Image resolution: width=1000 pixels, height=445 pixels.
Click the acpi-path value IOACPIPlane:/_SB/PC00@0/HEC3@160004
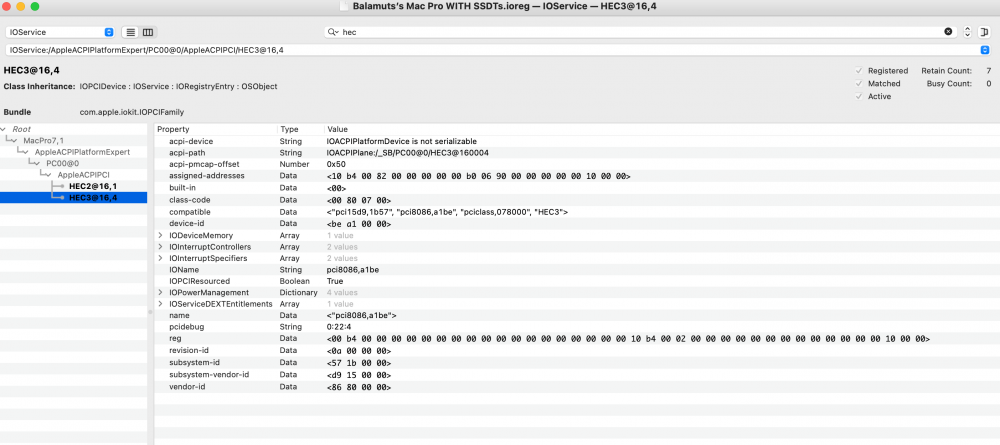[408, 152]
